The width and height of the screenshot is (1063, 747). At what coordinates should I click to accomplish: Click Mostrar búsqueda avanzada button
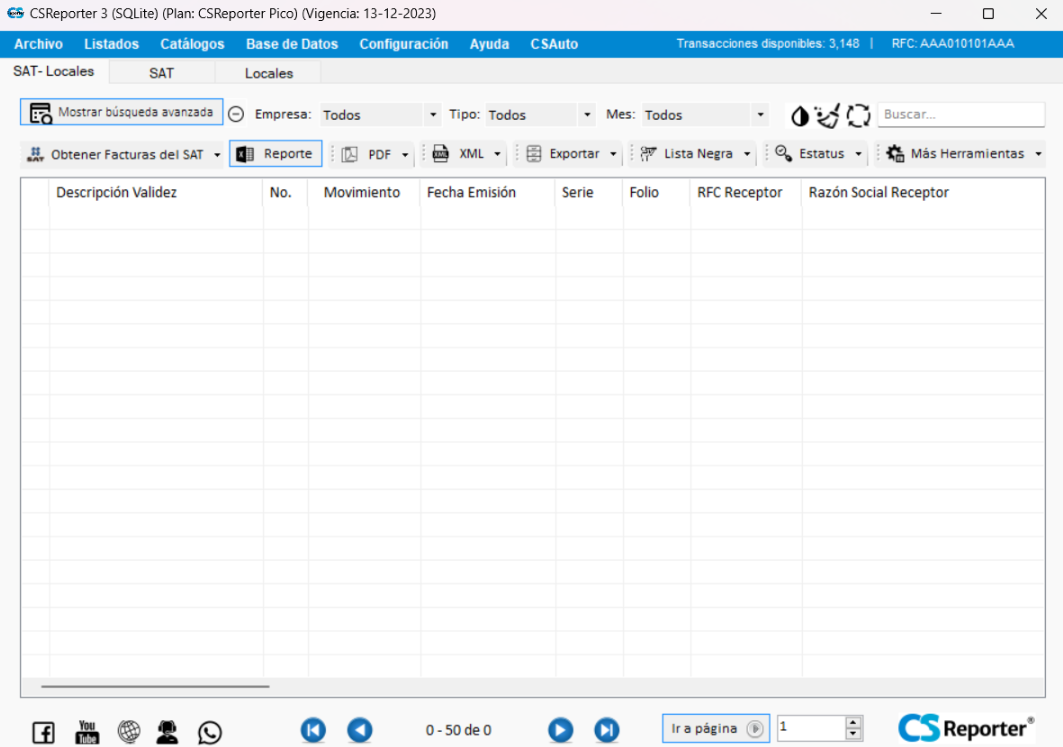[121, 113]
